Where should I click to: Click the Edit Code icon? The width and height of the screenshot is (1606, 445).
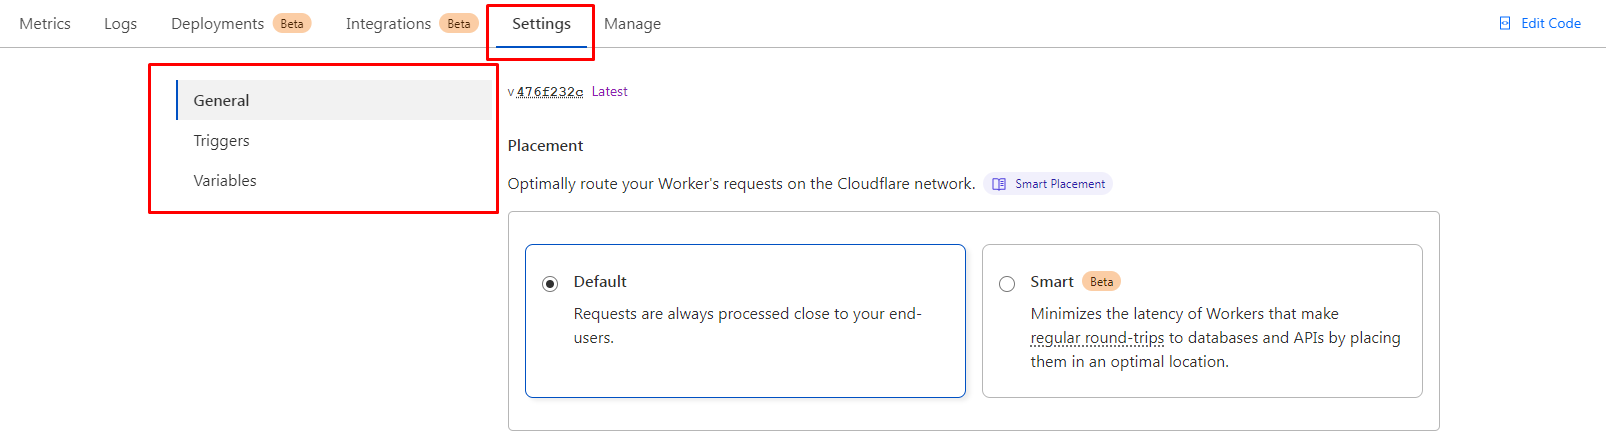[1504, 23]
